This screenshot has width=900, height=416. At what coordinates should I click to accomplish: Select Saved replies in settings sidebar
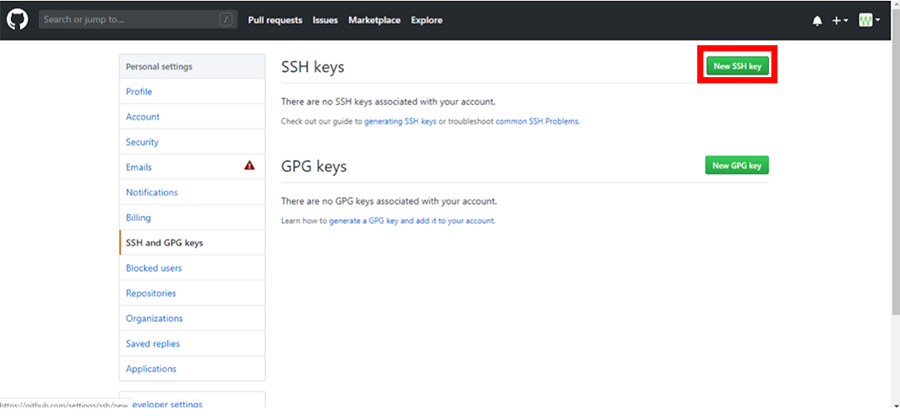(192, 344)
